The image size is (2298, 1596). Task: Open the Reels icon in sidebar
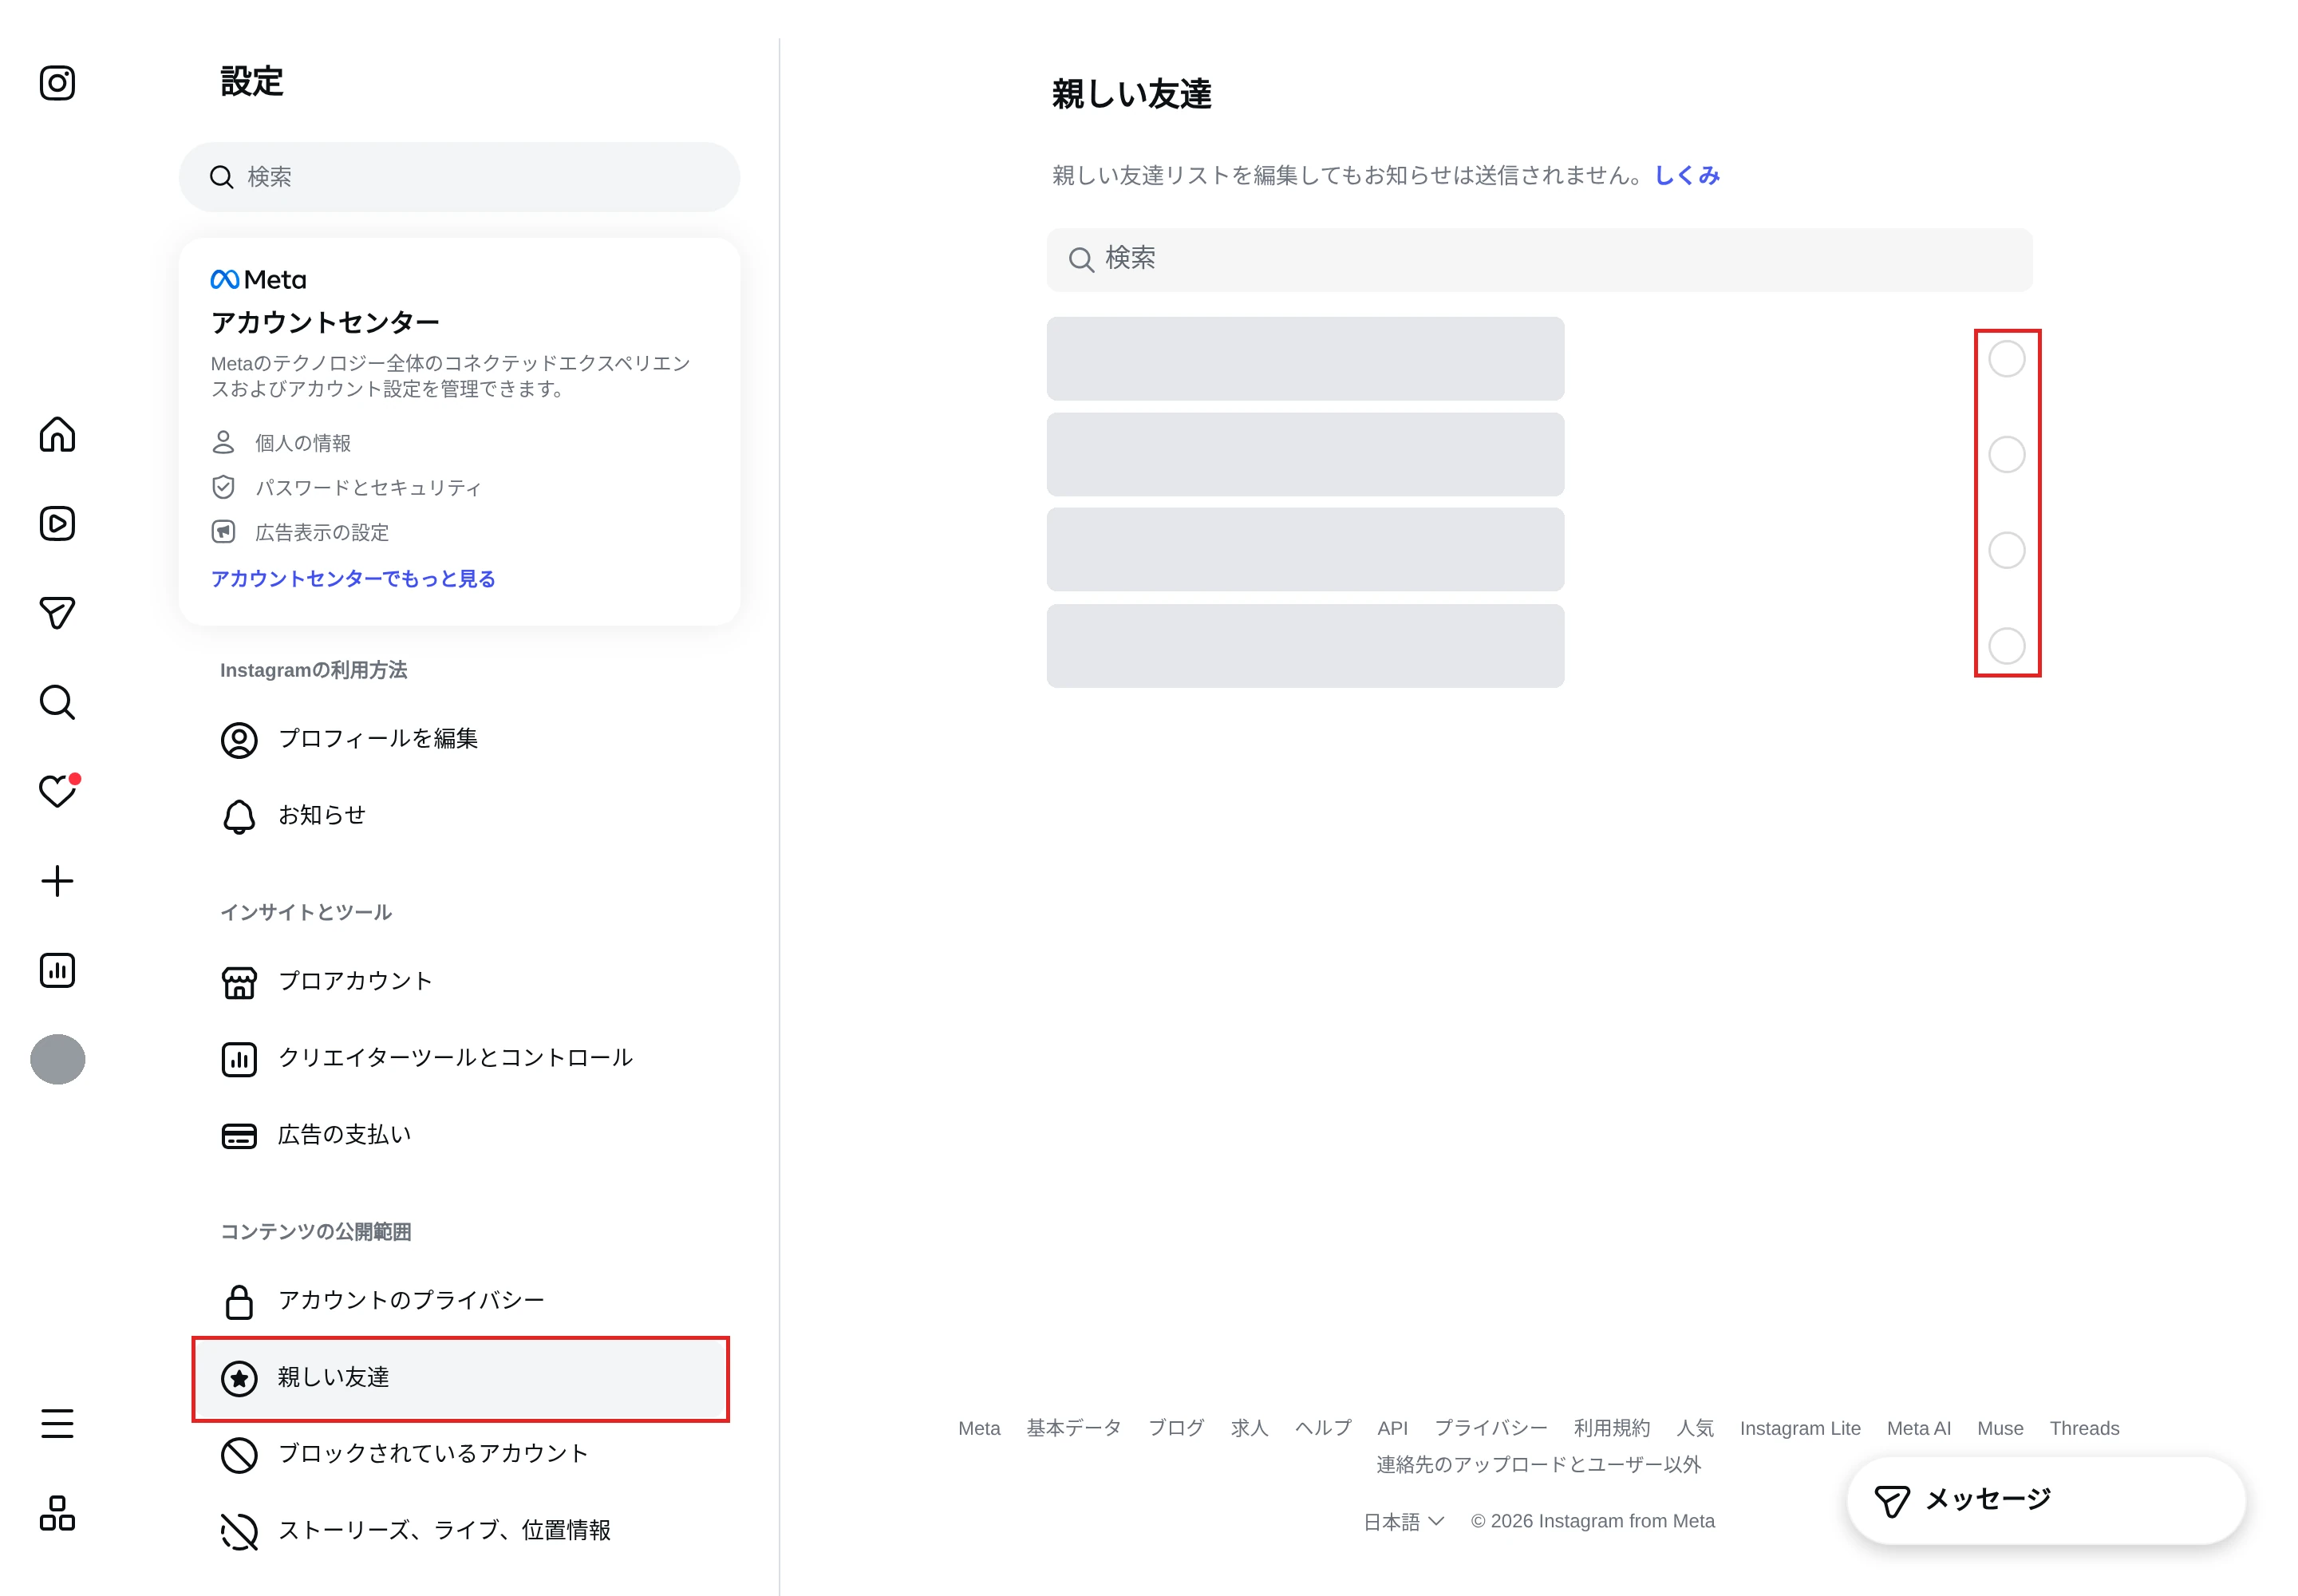coord(57,524)
